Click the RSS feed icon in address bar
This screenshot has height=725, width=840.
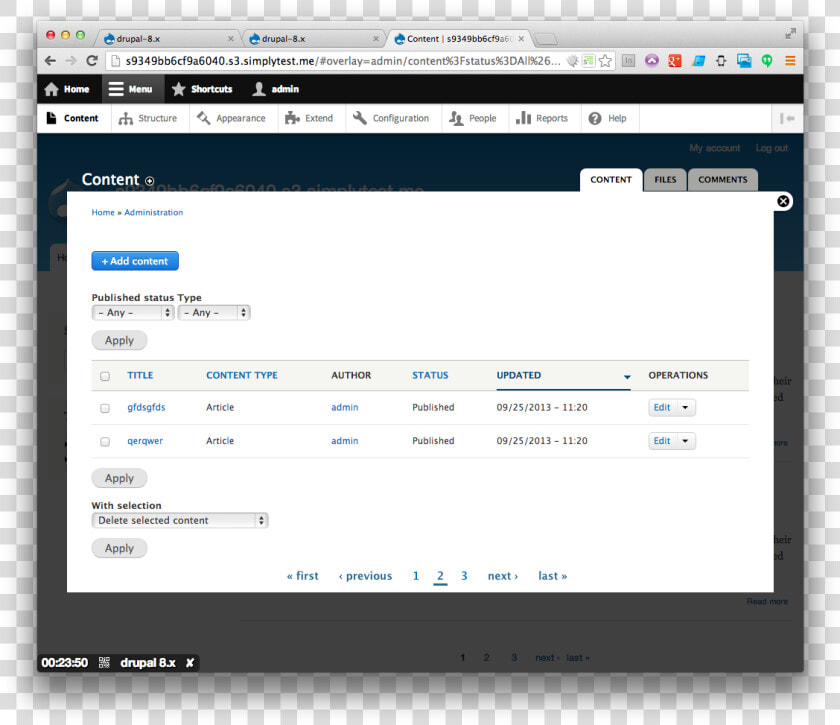(589, 61)
